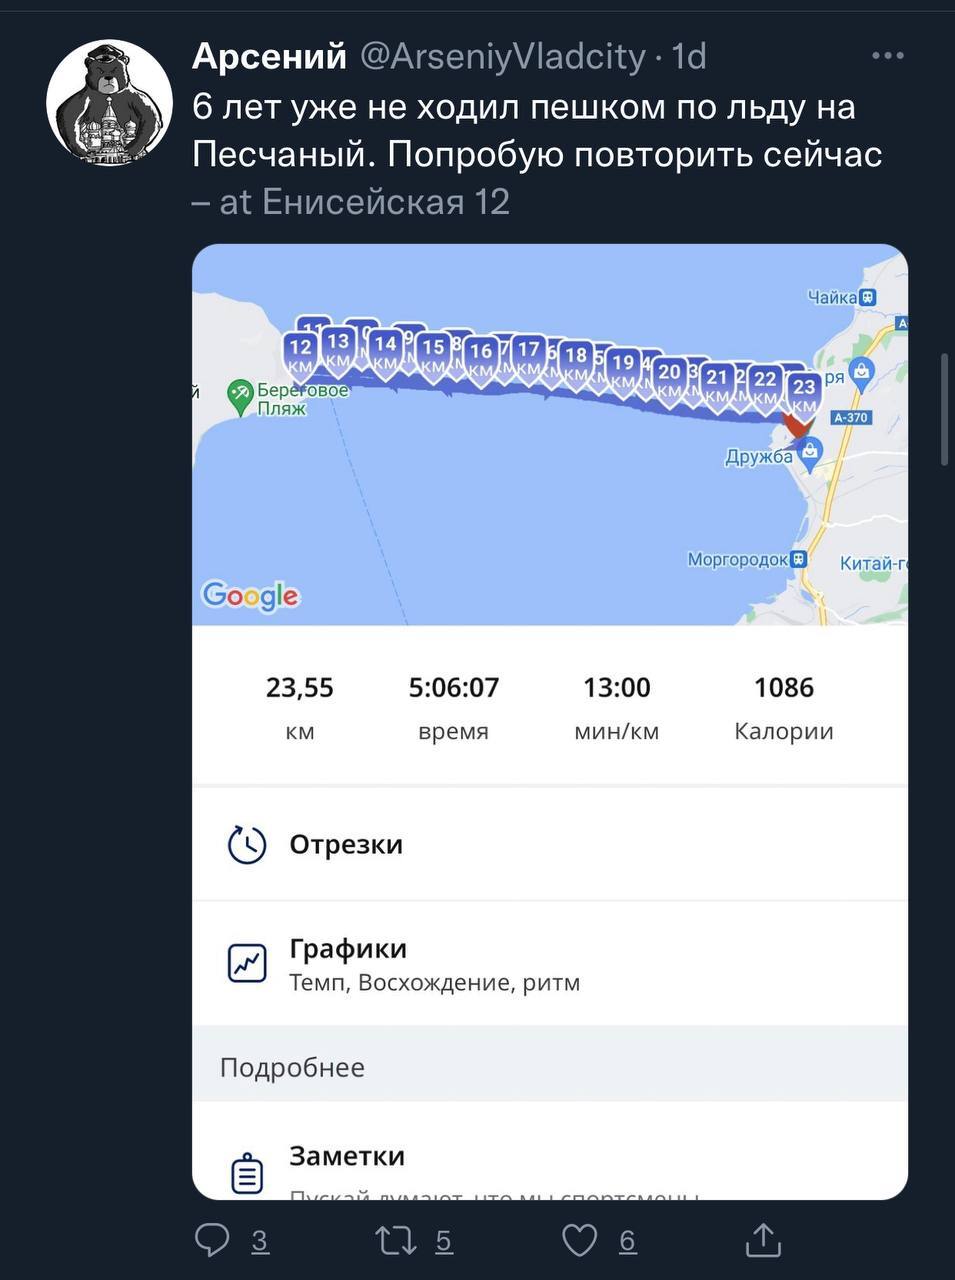The image size is (955, 1280).
Task: Open the Енисейская 12 location link
Action: (386, 202)
